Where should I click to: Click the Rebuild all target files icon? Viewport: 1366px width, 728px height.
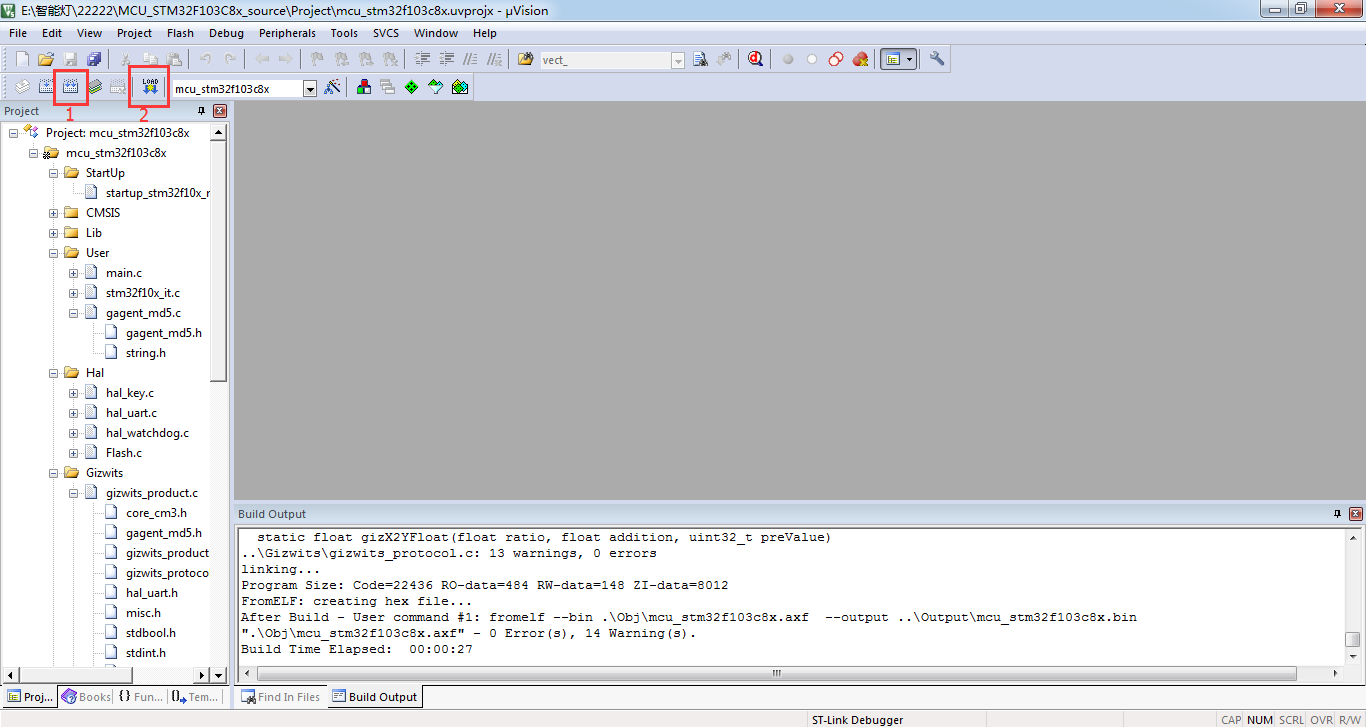[x=70, y=88]
